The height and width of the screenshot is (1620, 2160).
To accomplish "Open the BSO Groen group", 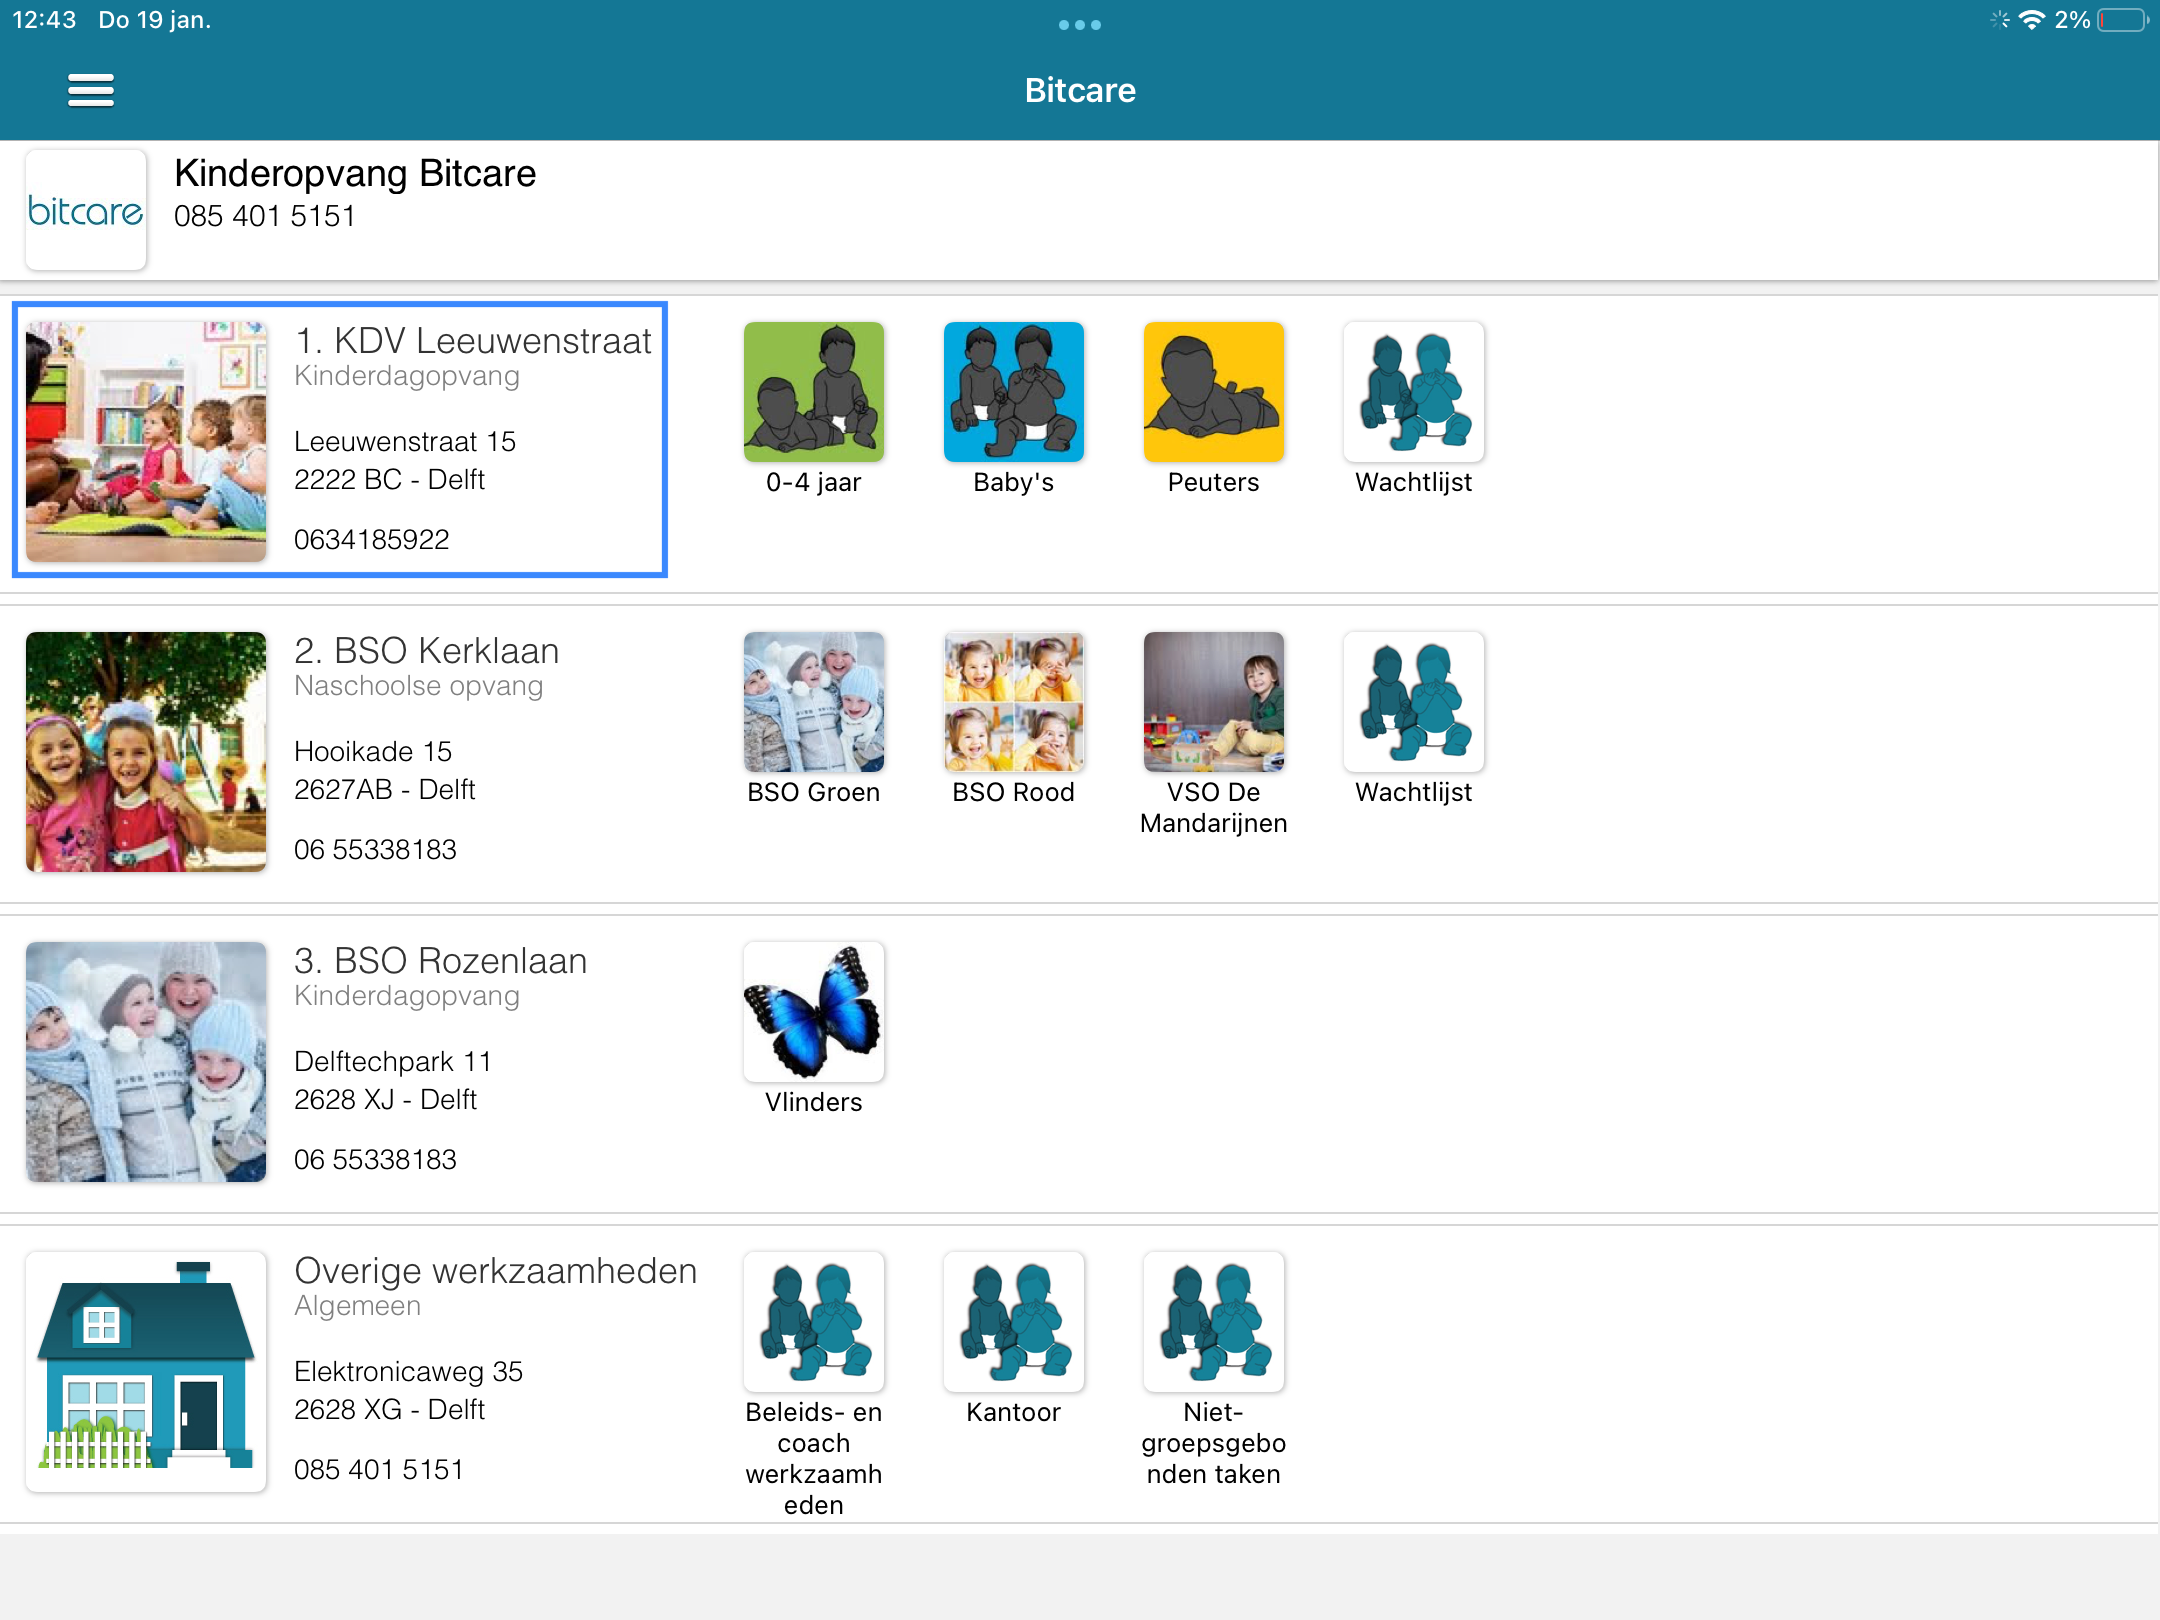I will pyautogui.click(x=813, y=702).
